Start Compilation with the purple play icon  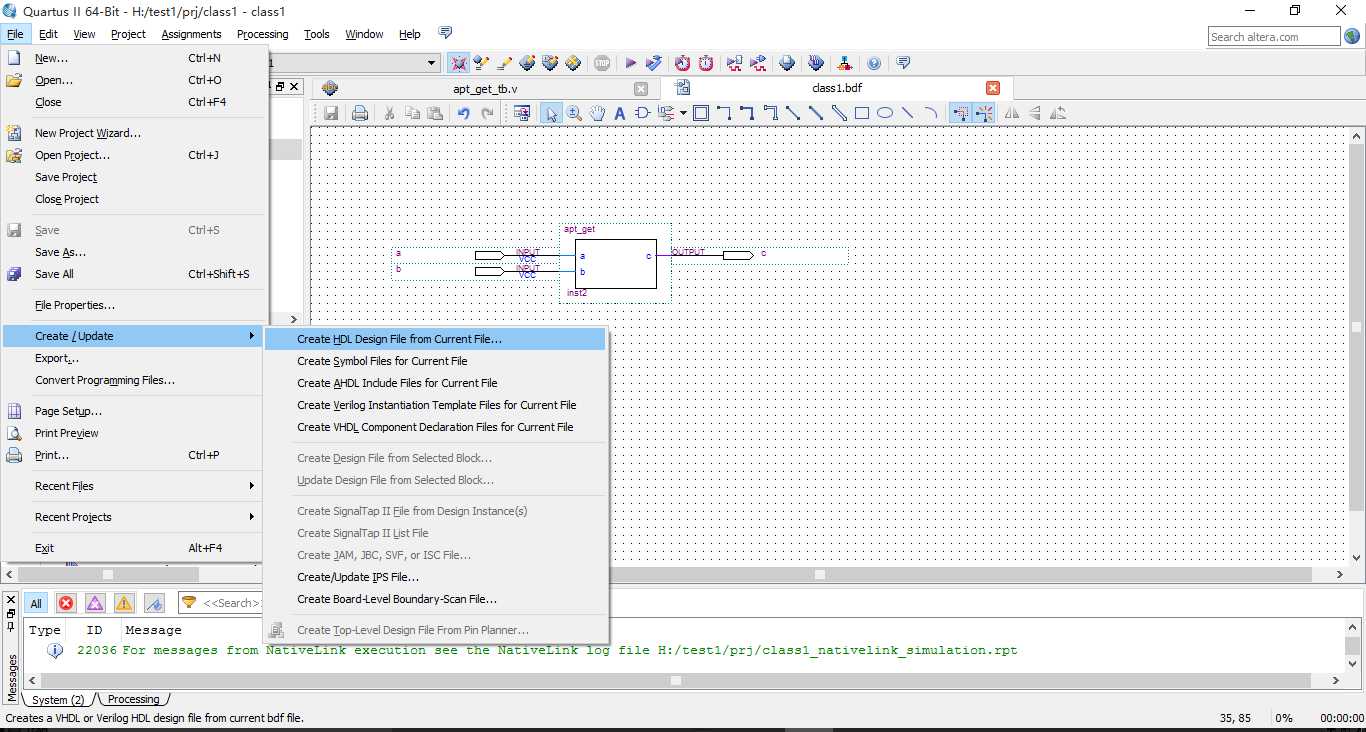point(631,63)
